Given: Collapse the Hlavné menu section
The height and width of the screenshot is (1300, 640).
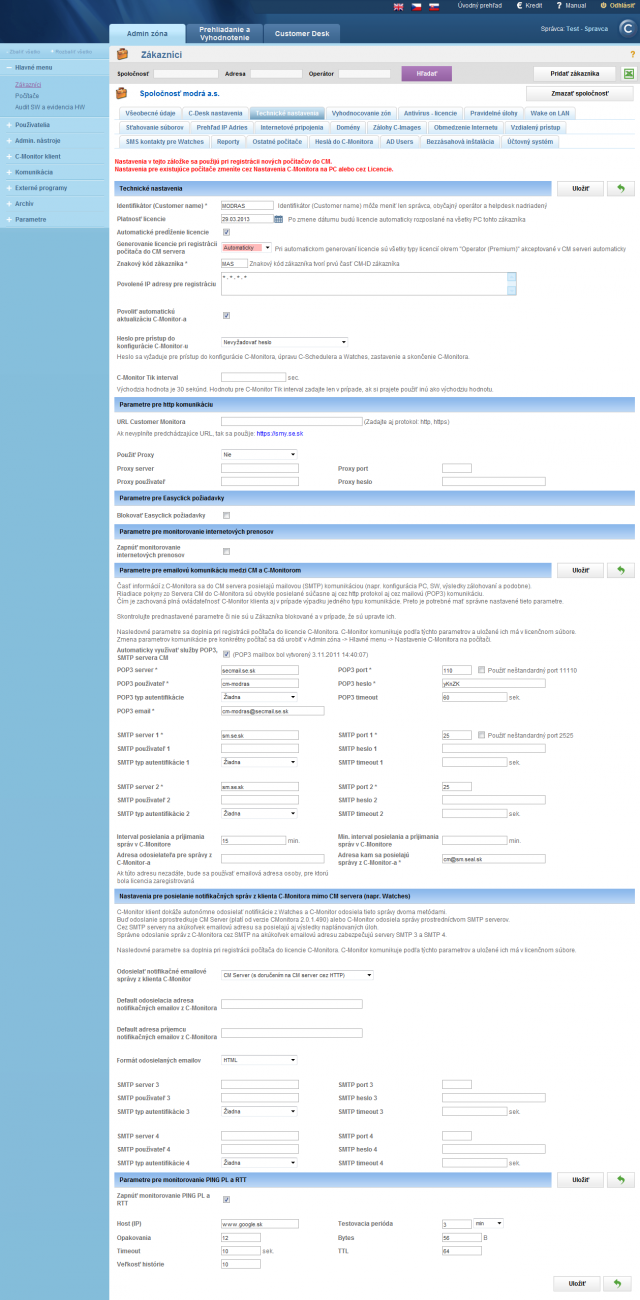Looking at the screenshot, I should (54, 68).
